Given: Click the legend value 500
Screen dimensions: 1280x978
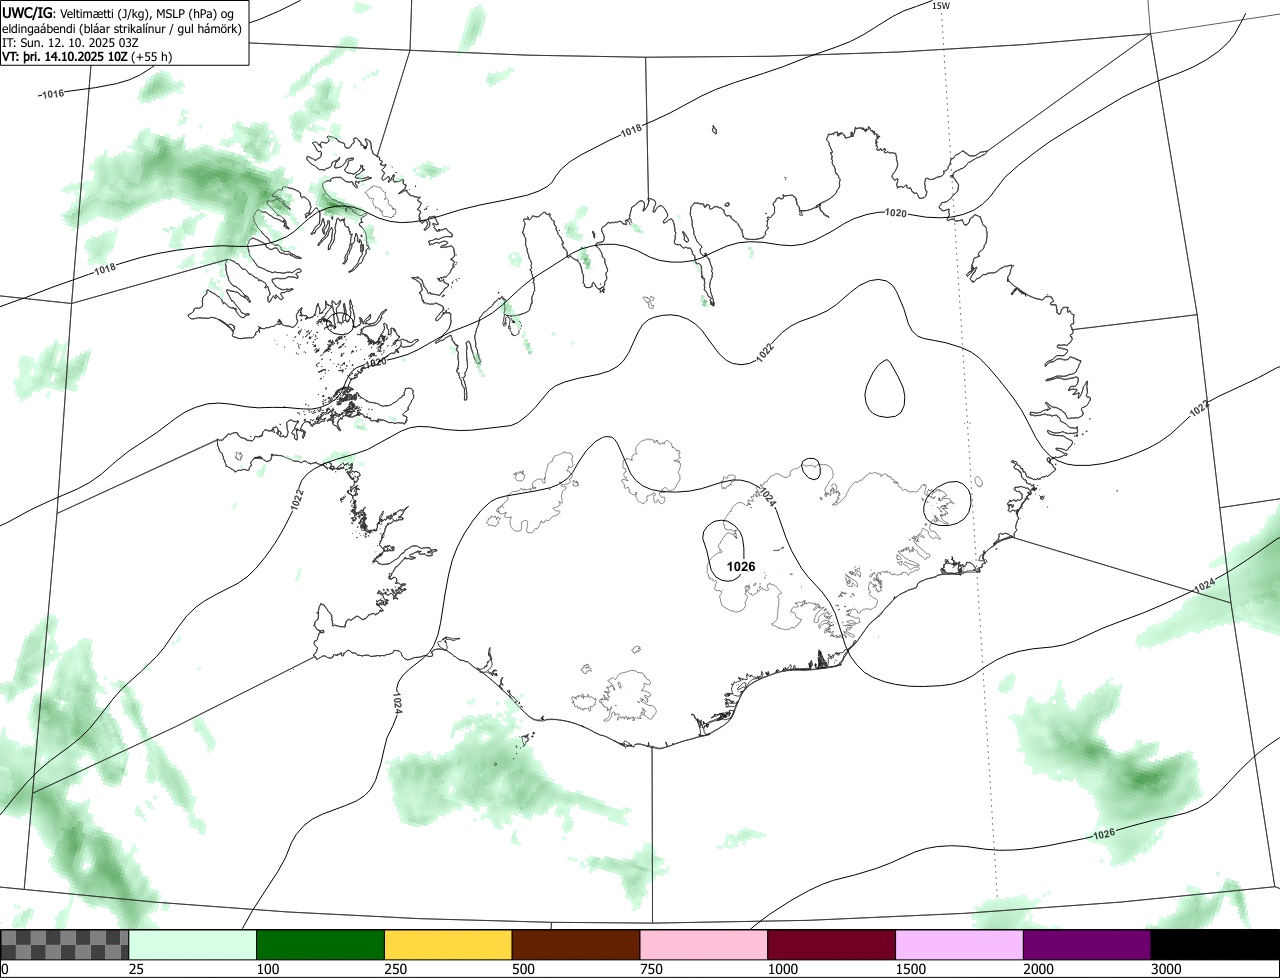Looking at the screenshot, I should (524, 969).
